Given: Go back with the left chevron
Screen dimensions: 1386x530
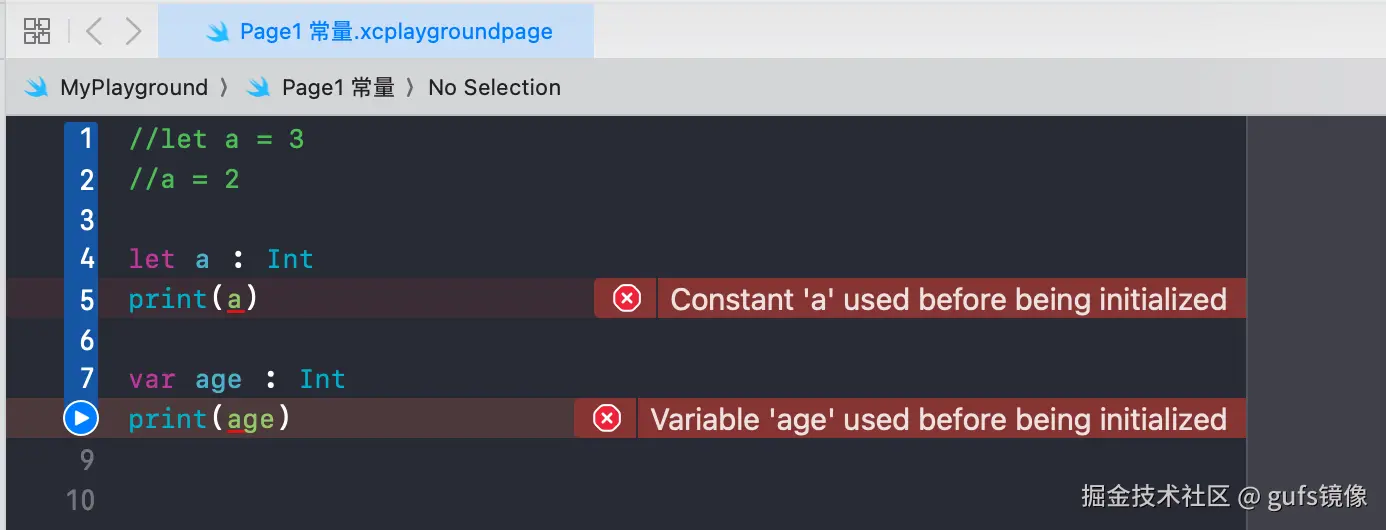Looking at the screenshot, I should (94, 31).
